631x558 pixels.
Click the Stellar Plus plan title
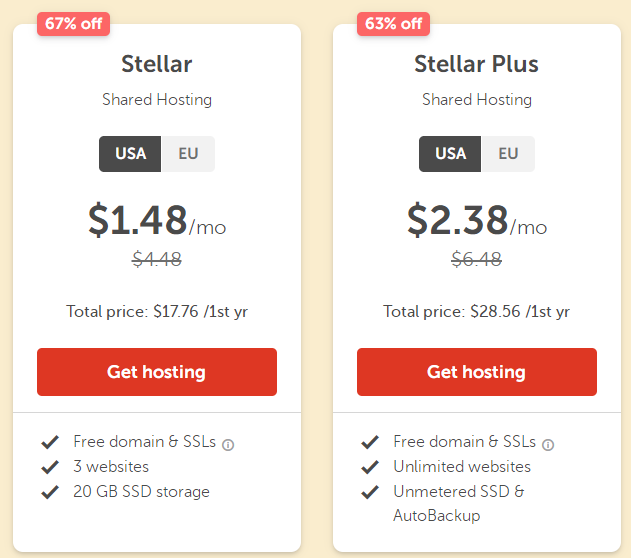477,65
